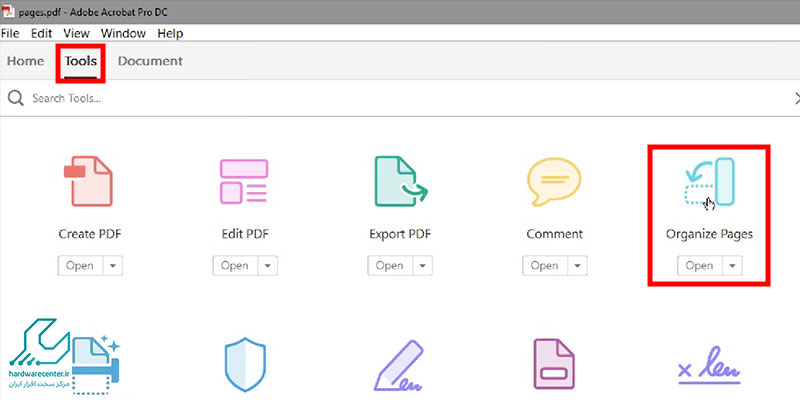This screenshot has width=800, height=400.
Task: Open the Export PDF tool via Open button
Action: pyautogui.click(x=390, y=266)
